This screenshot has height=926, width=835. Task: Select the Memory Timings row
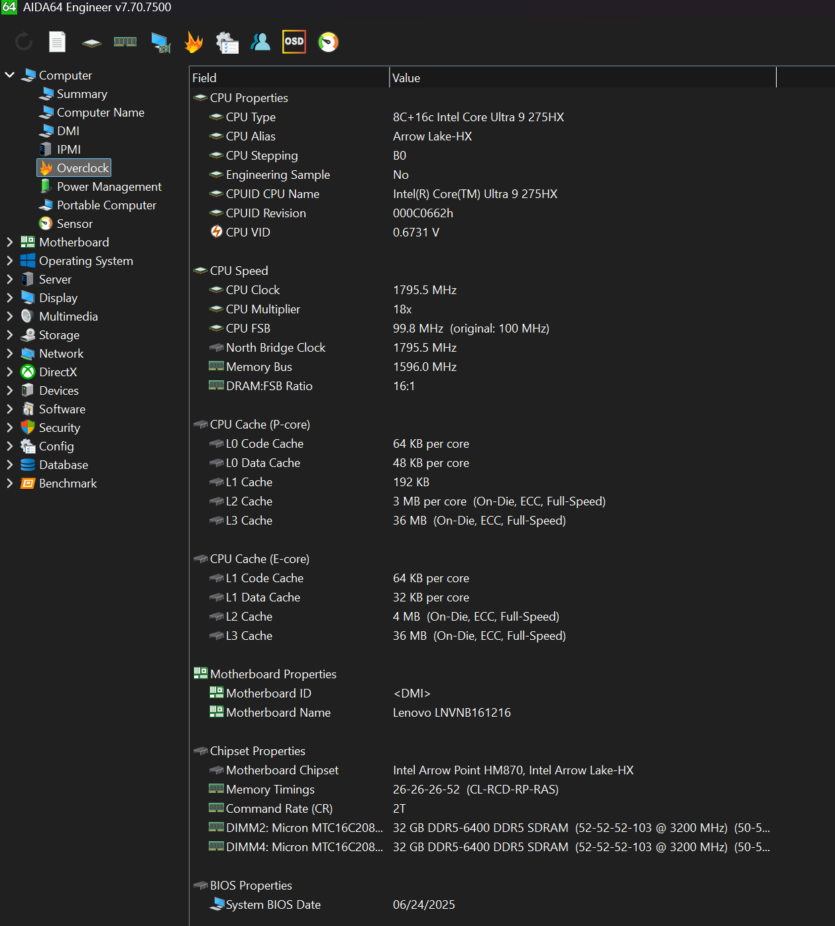pos(483,789)
